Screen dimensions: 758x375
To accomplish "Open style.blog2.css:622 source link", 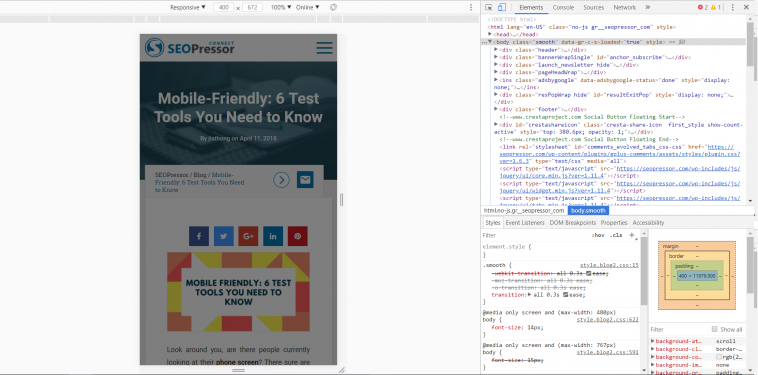I will click(608, 320).
